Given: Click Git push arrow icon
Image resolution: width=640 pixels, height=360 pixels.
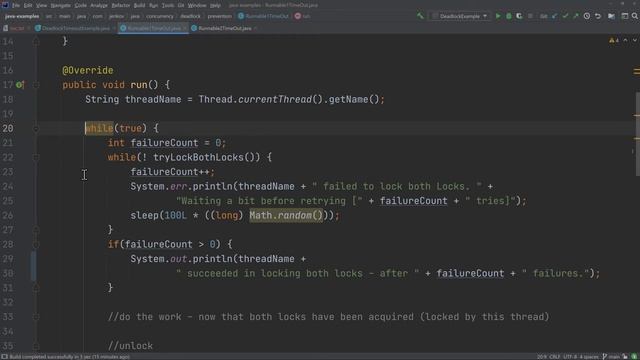Looking at the screenshot, I should point(576,16).
